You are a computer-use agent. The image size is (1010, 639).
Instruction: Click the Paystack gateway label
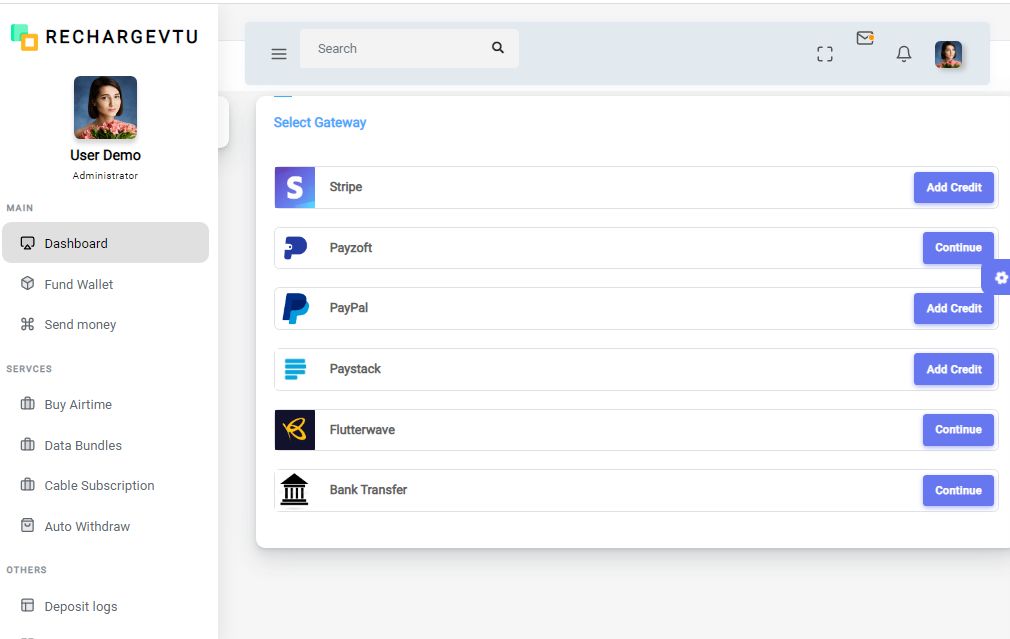(355, 368)
